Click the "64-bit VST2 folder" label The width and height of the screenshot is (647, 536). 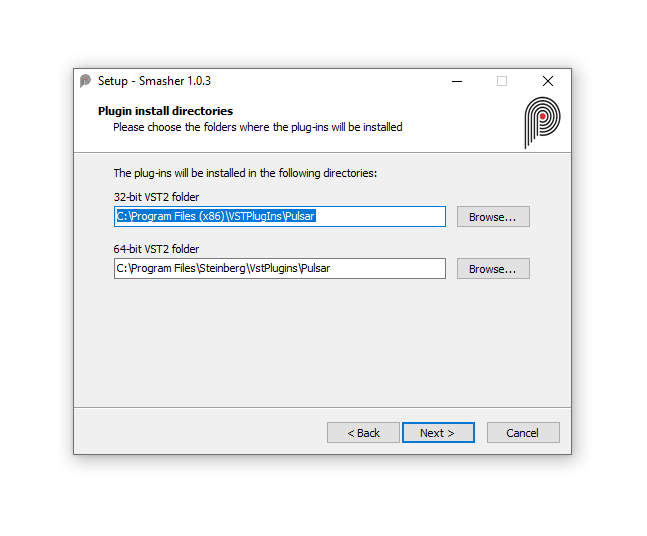tap(156, 249)
